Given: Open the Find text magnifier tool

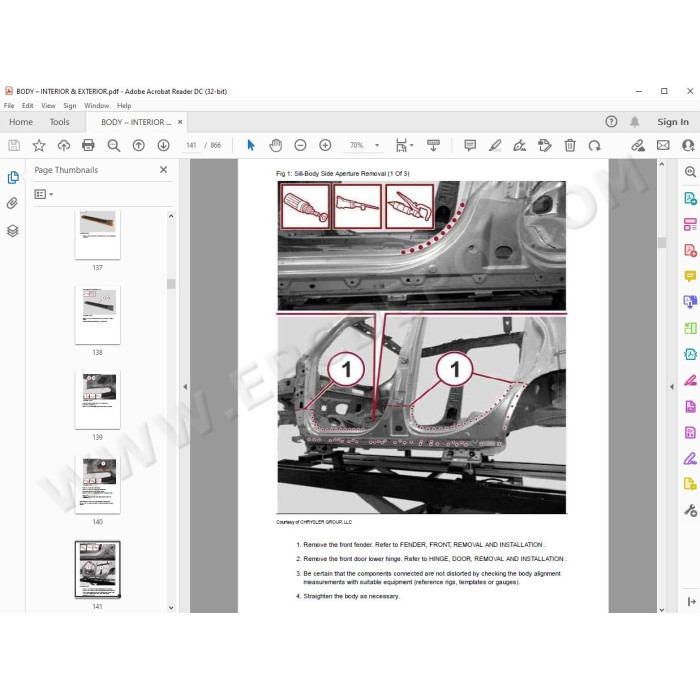Looking at the screenshot, I should click(x=114, y=145).
